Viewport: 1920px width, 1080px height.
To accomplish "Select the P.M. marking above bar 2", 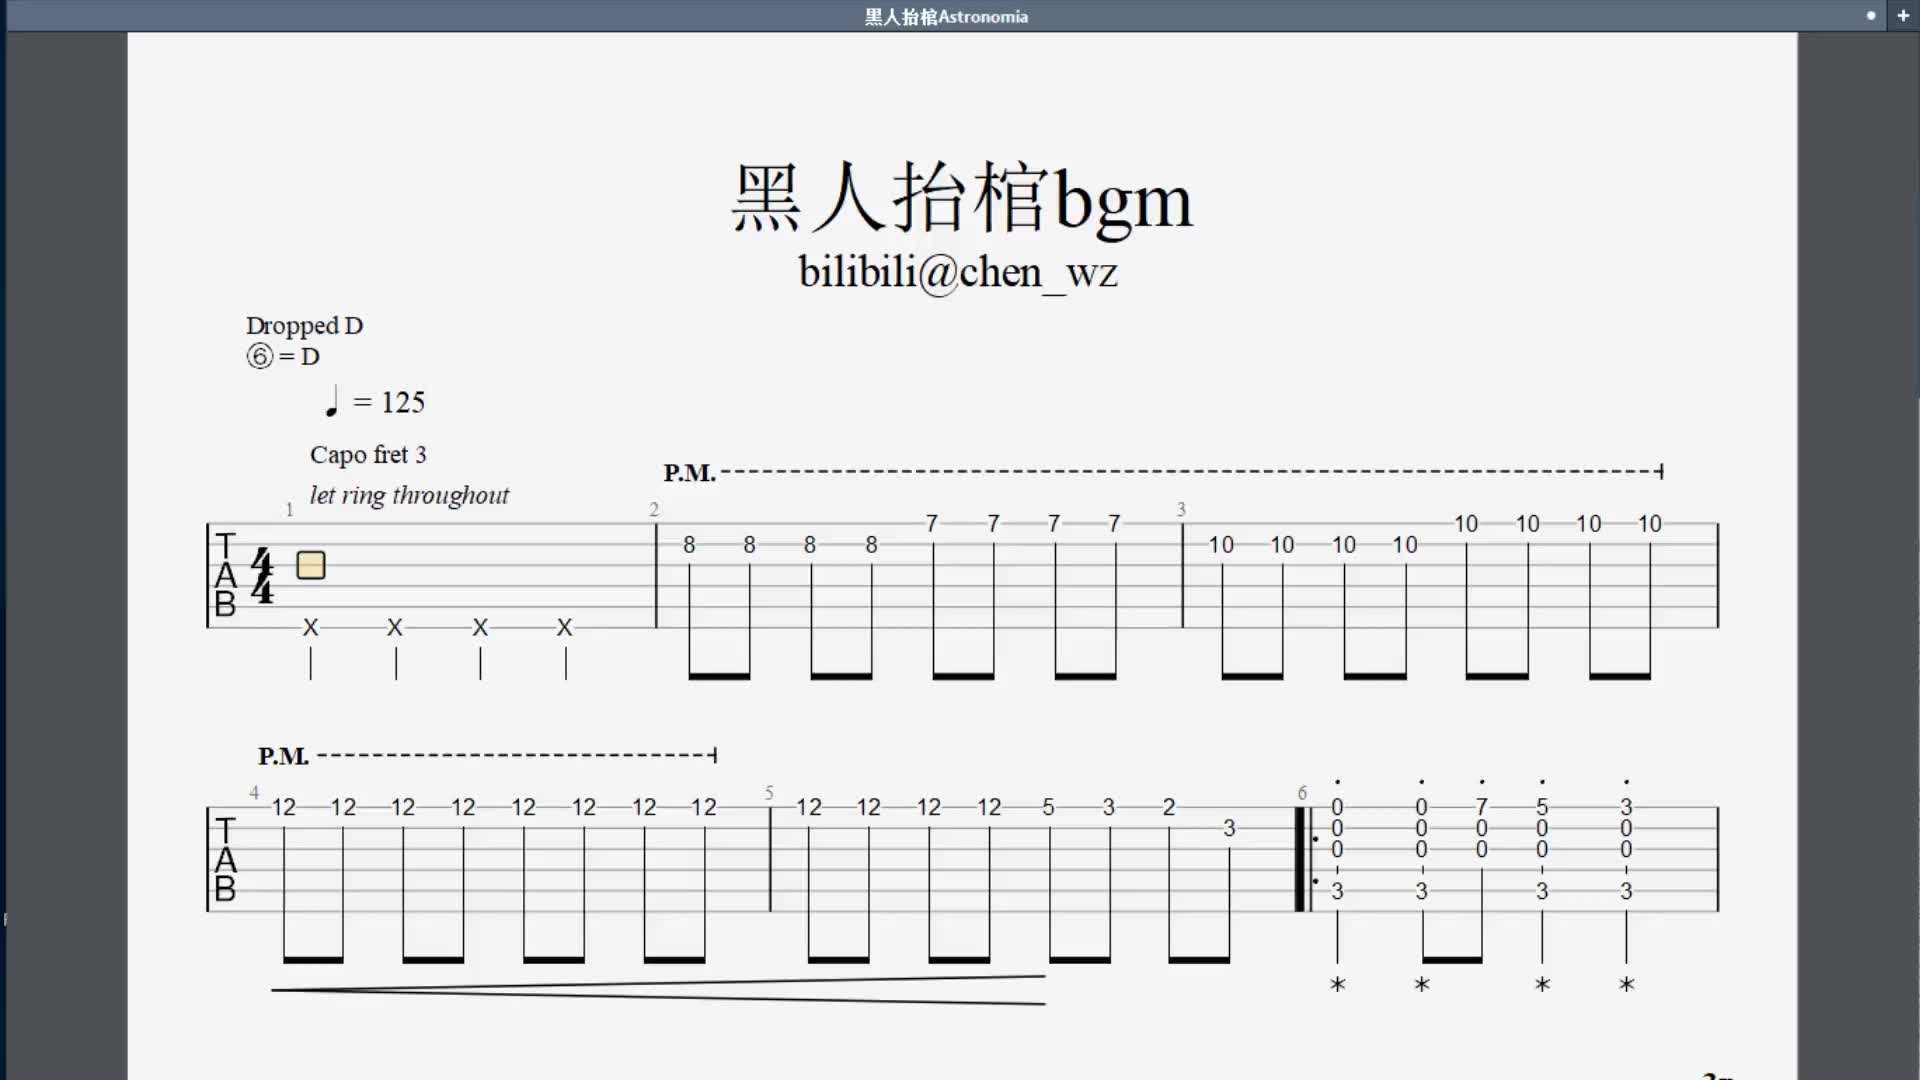I will [x=689, y=473].
